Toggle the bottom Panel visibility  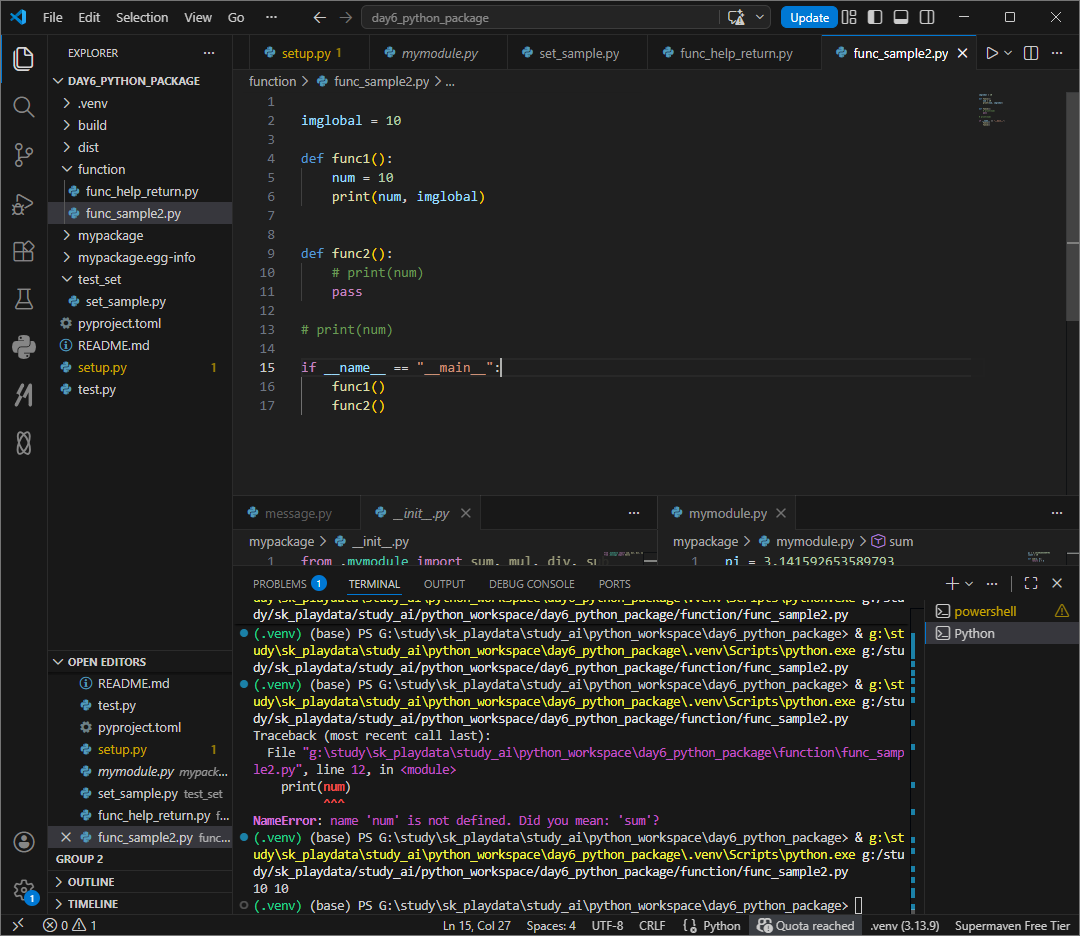pos(901,17)
